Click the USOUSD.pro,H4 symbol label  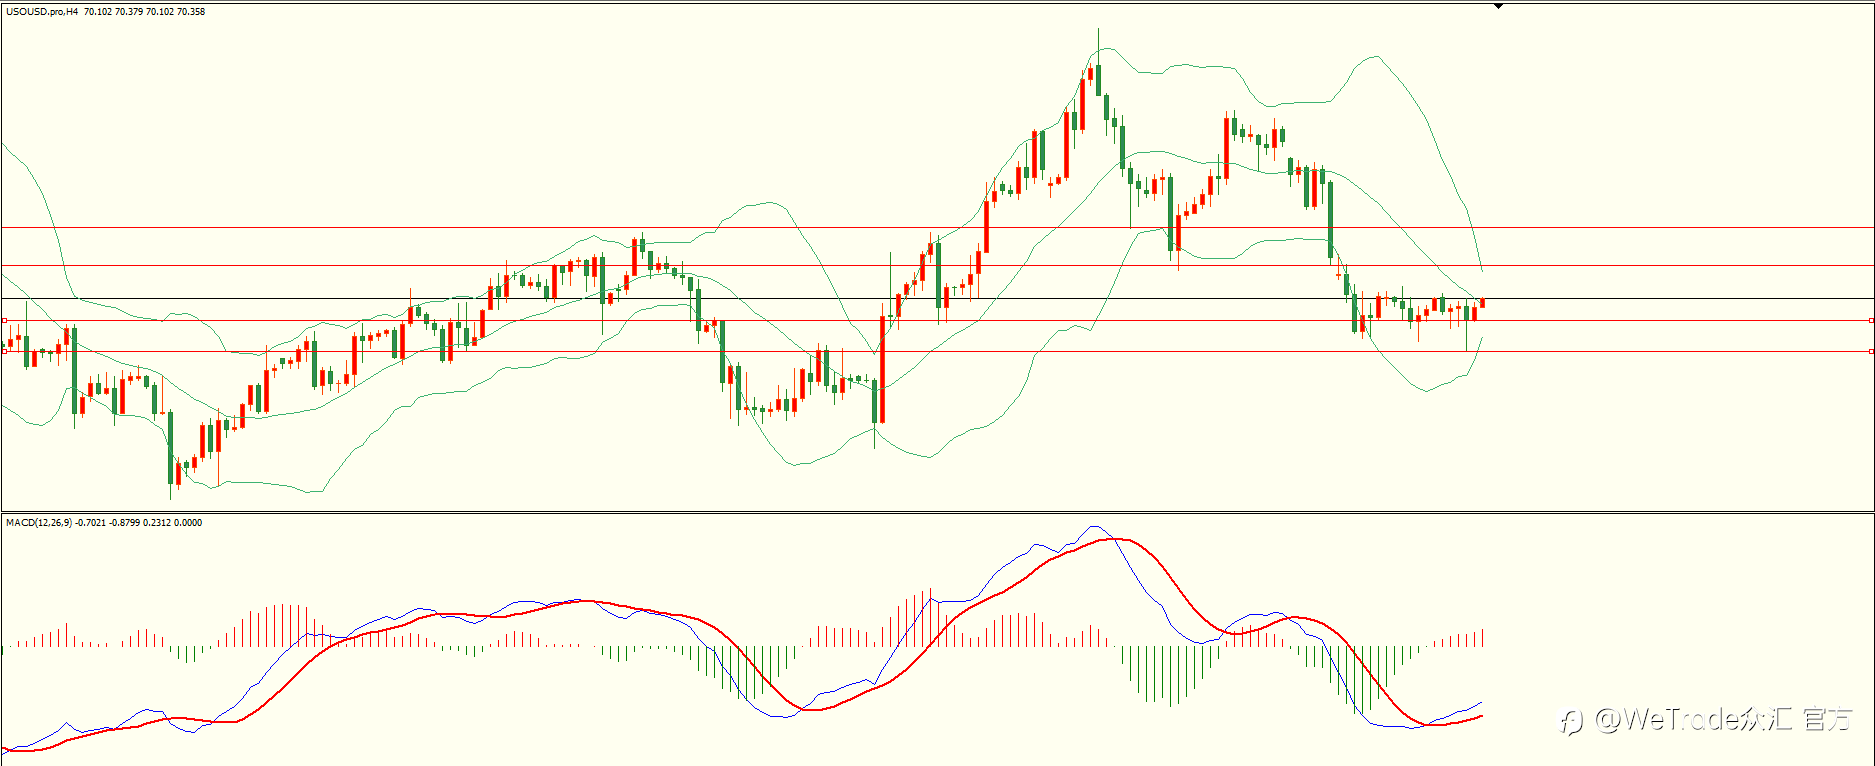pos(43,12)
